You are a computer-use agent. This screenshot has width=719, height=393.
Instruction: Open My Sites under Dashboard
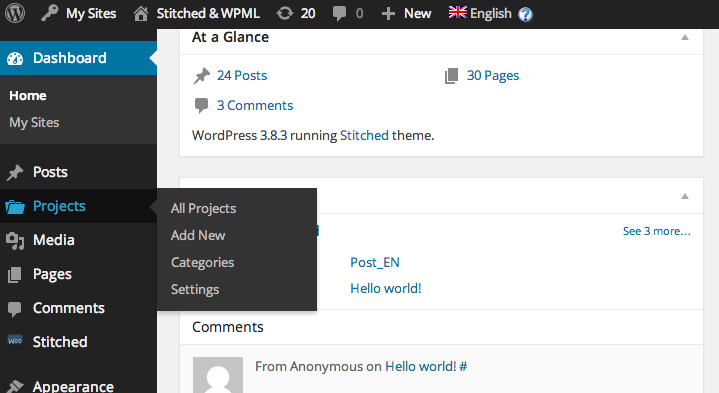pyautogui.click(x=34, y=122)
